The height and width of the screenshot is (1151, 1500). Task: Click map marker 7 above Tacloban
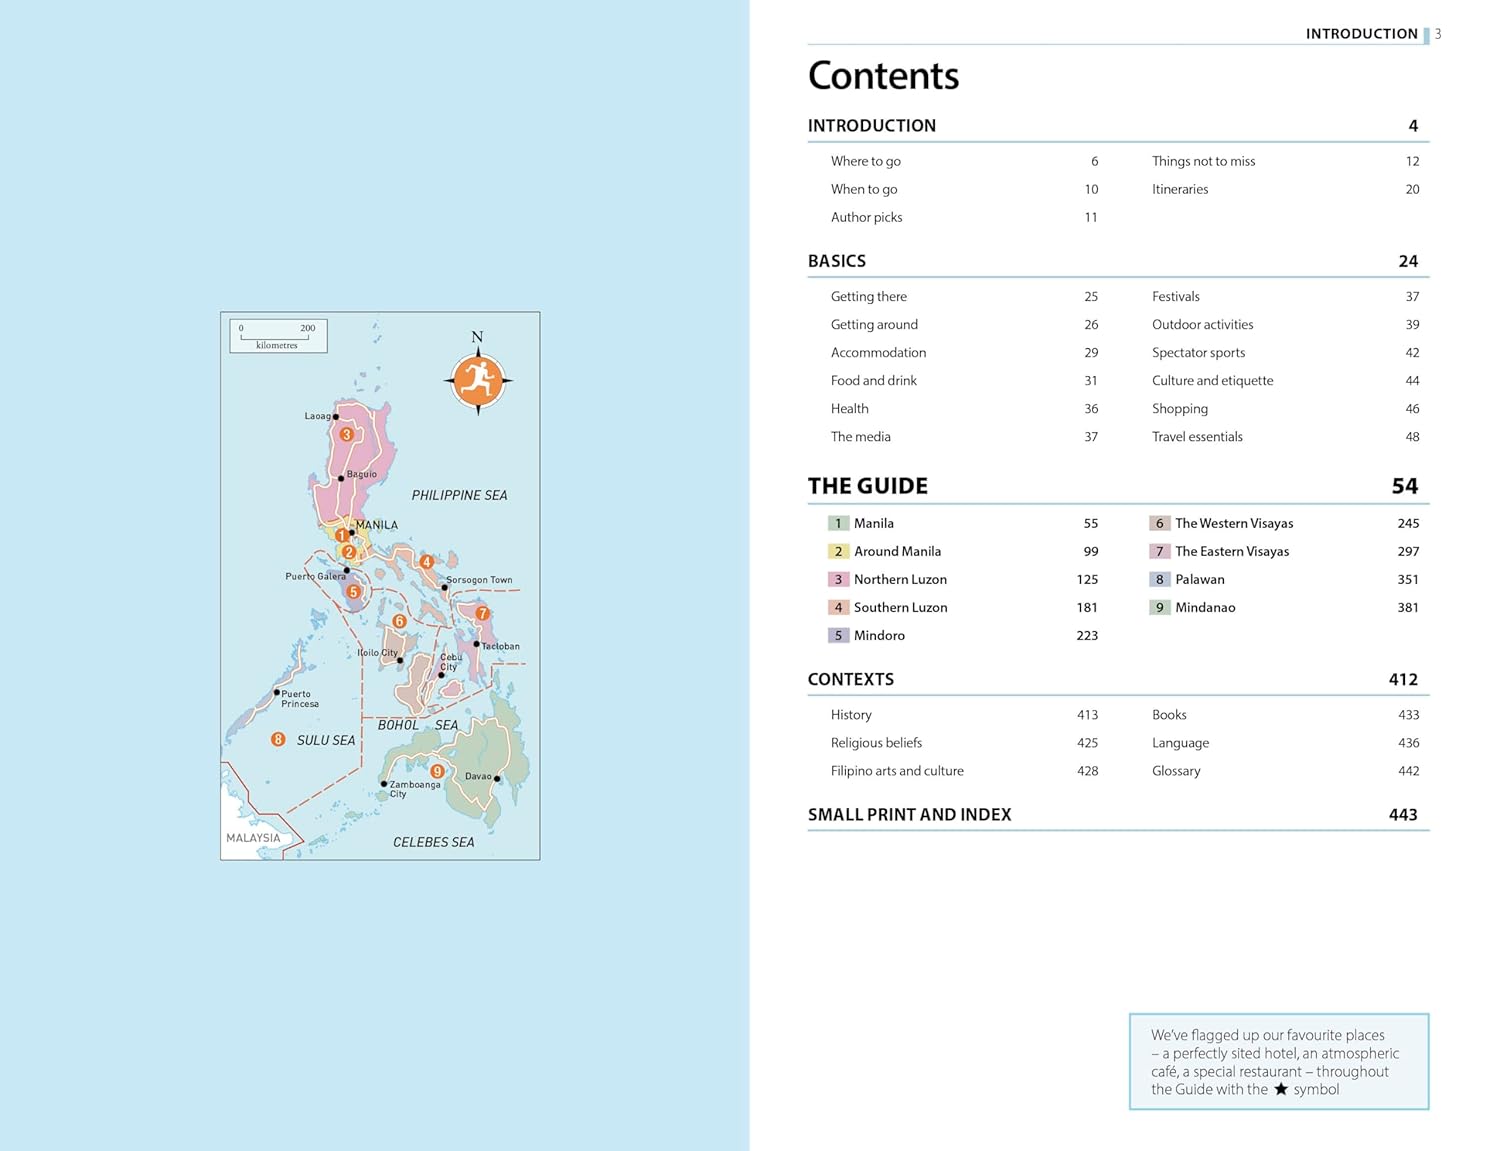pyautogui.click(x=482, y=613)
